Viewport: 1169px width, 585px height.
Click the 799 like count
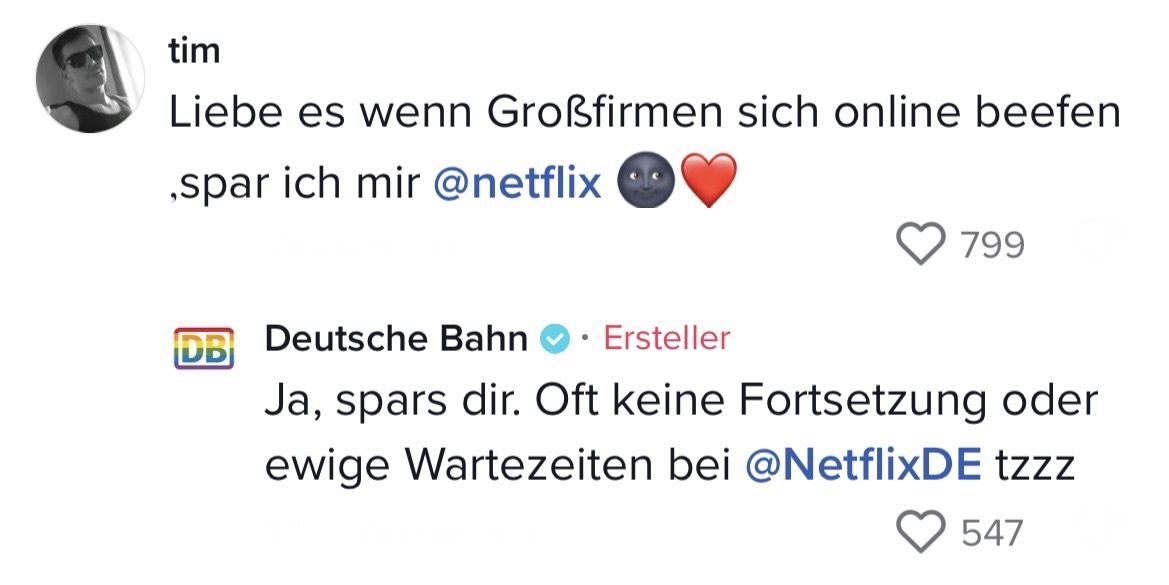[992, 244]
